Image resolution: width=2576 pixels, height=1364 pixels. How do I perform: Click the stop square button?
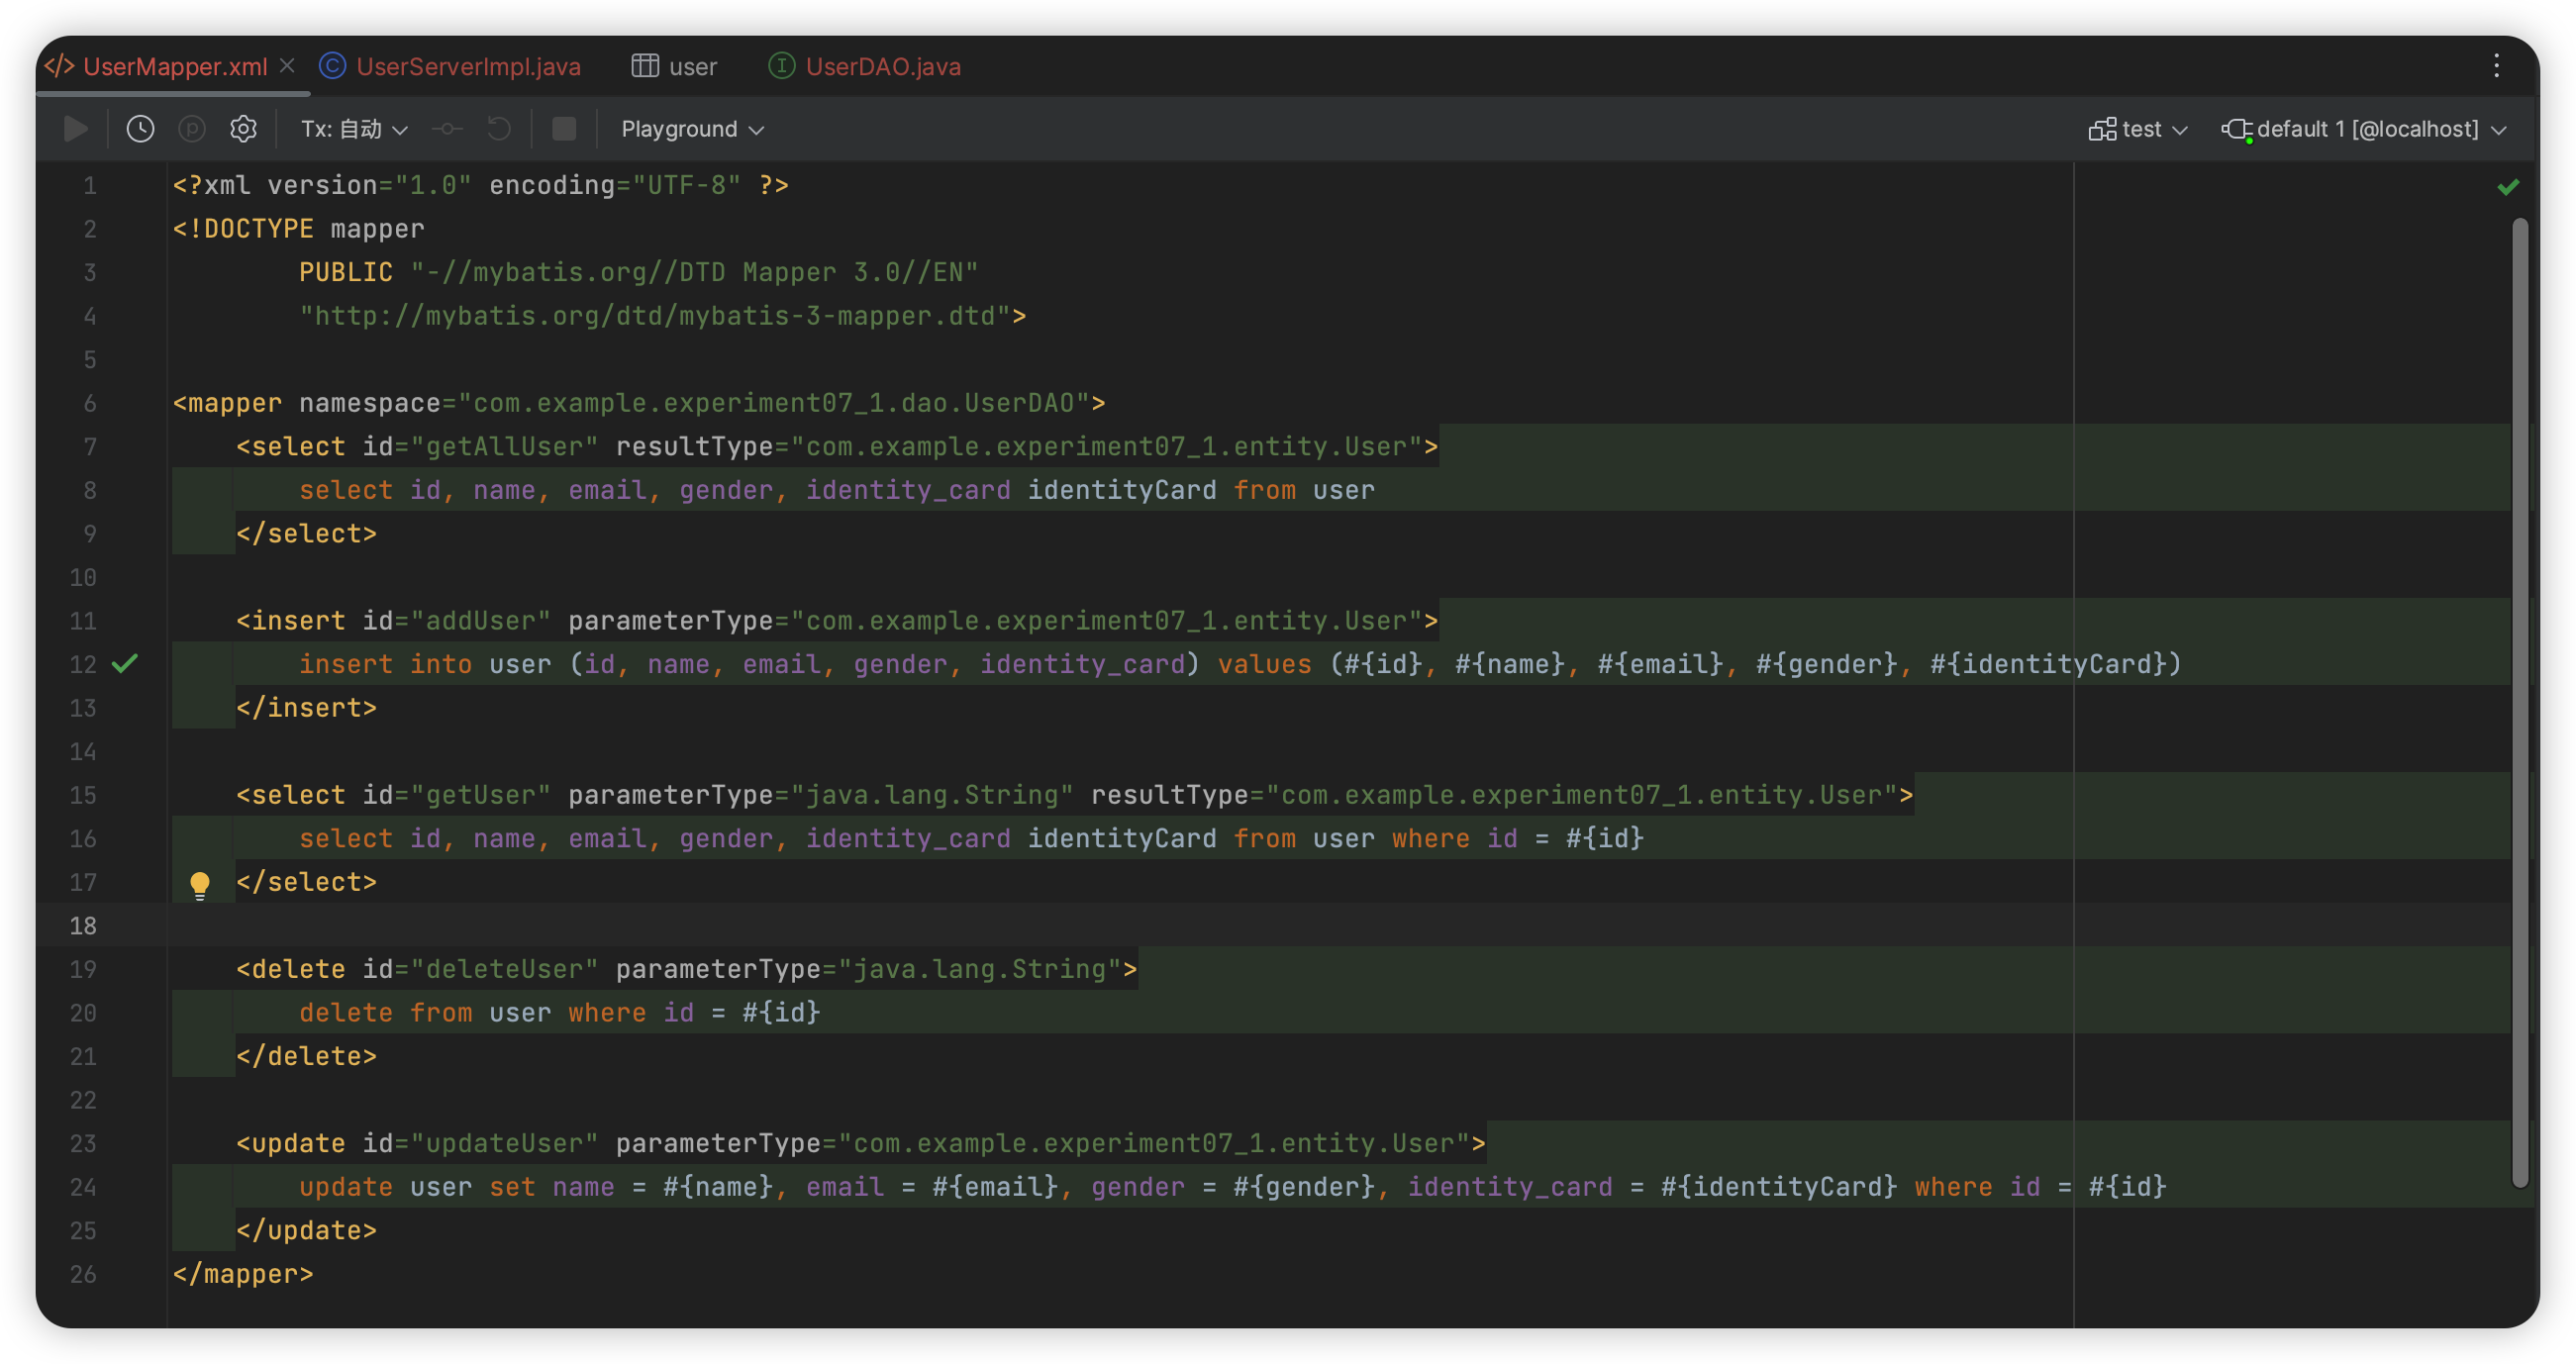pos(564,129)
